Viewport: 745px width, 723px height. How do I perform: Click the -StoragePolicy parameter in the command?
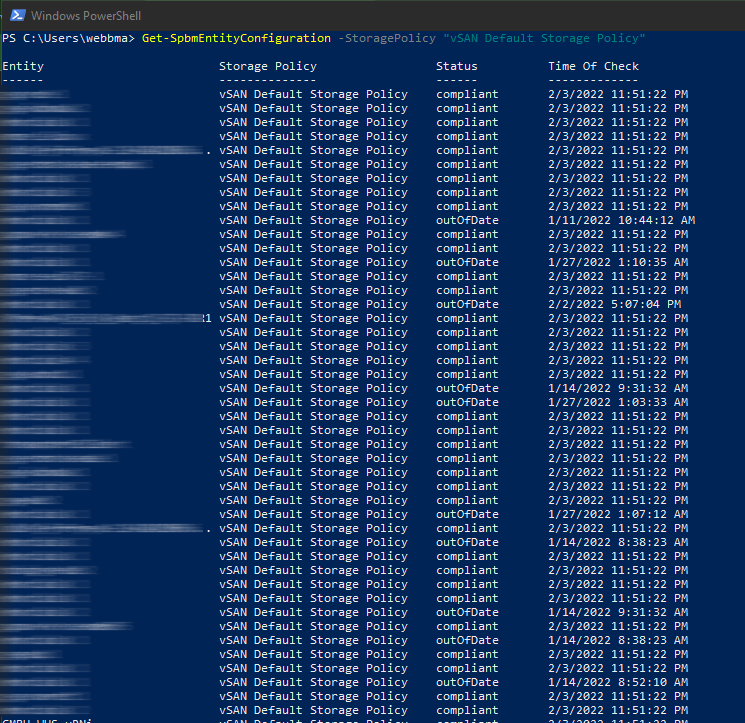click(x=387, y=38)
